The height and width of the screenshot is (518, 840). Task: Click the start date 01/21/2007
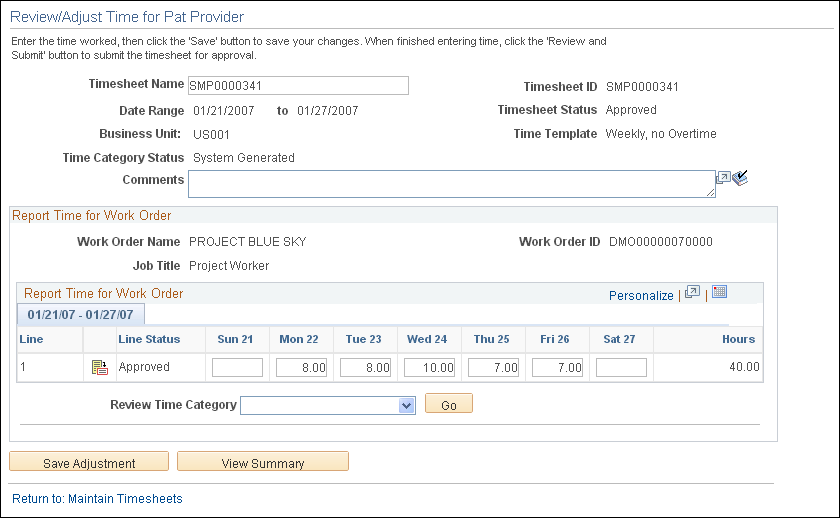223,111
